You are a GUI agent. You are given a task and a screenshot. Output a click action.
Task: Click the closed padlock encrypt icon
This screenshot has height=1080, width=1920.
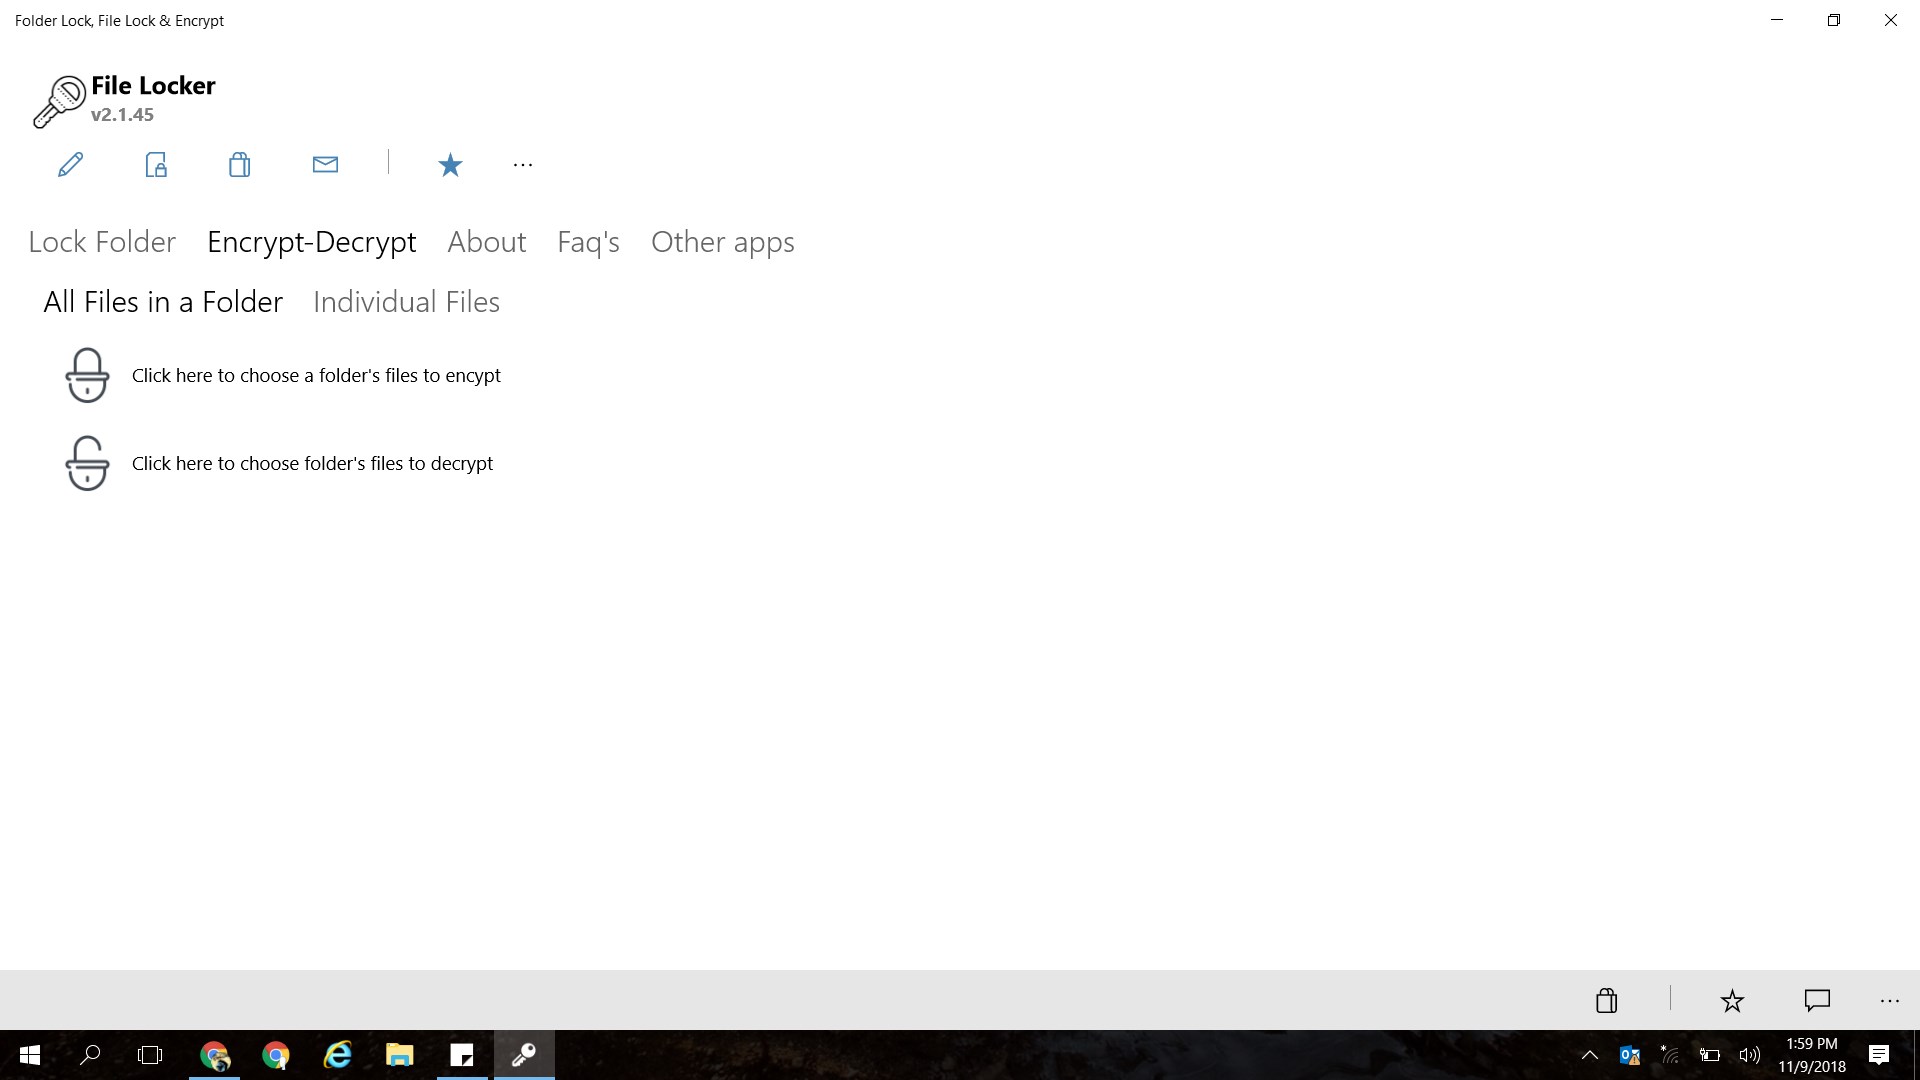pyautogui.click(x=87, y=375)
